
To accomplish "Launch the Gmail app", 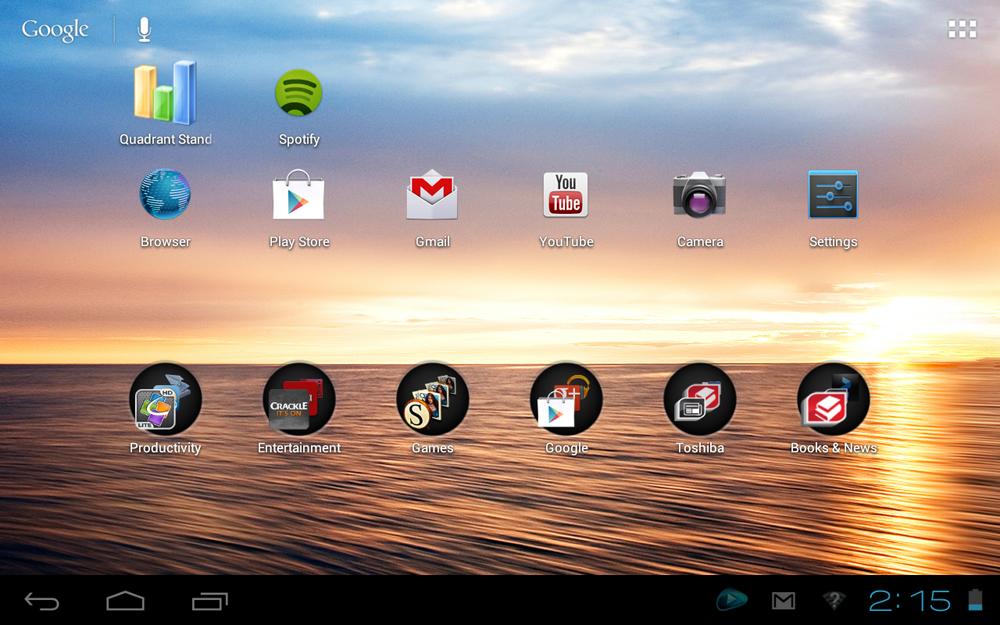I will click(x=432, y=195).
